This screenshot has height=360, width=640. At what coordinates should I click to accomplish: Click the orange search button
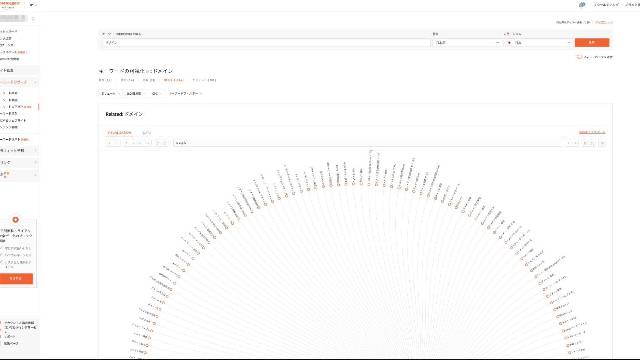[592, 42]
